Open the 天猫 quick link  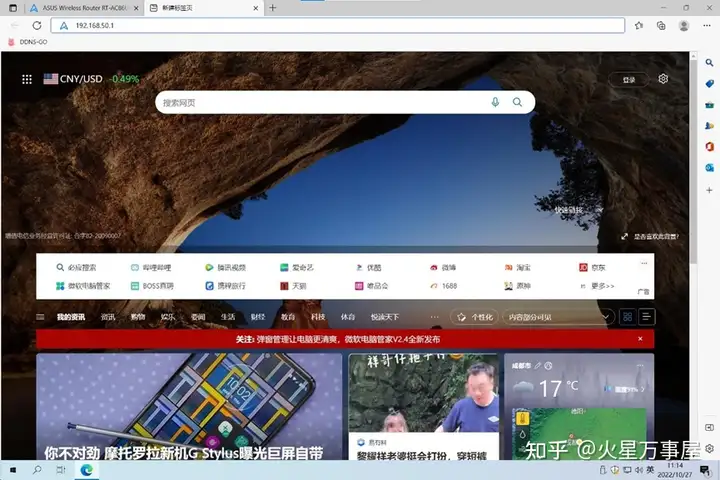293,286
